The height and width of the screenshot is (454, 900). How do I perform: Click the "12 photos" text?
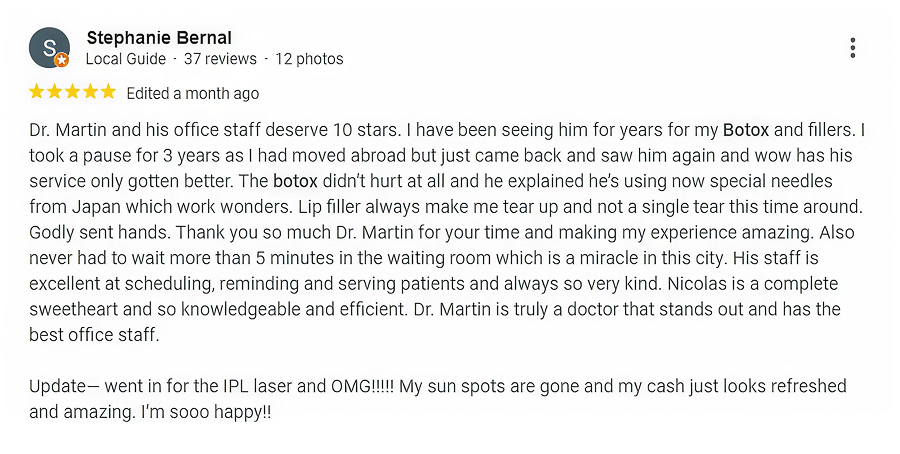click(x=309, y=59)
